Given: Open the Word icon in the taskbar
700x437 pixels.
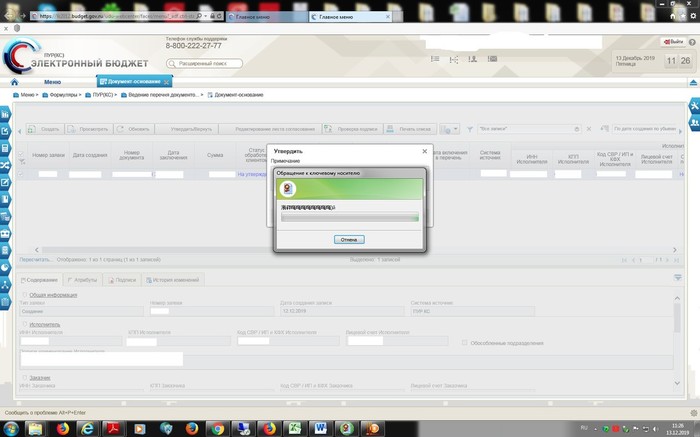Looking at the screenshot, I should (x=322, y=427).
